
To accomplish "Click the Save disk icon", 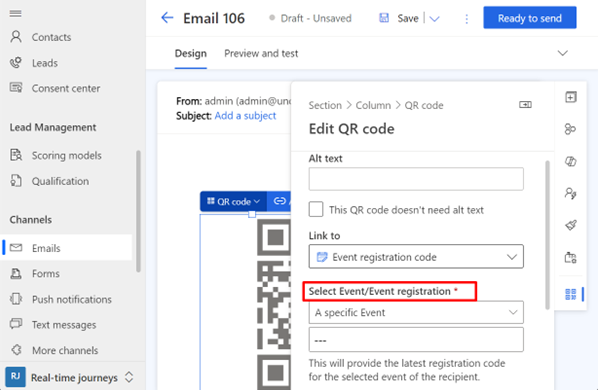I will click(x=384, y=18).
